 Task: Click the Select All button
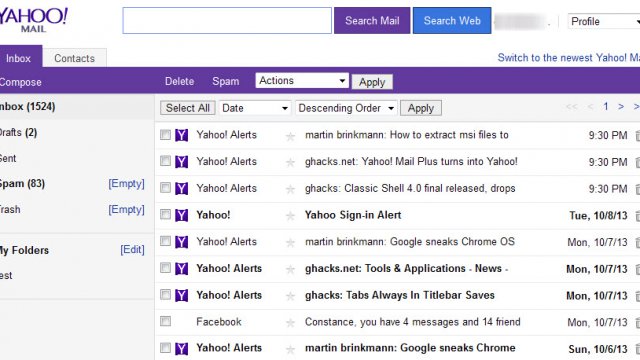pos(187,108)
